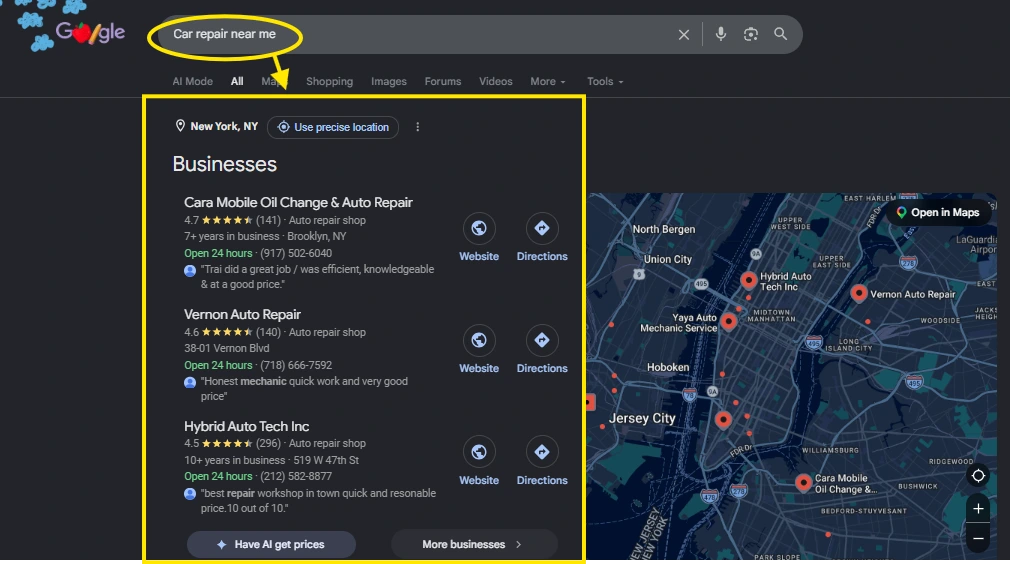Click the Union City label on the map
This screenshot has width=1010, height=564.
tap(668, 259)
